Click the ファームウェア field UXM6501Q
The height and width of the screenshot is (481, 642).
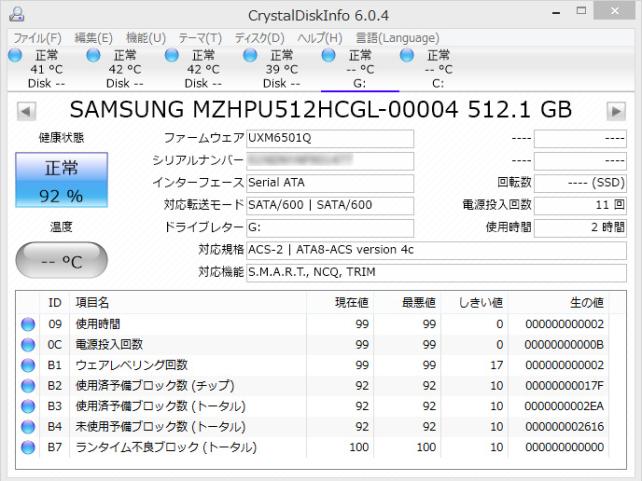pyautogui.click(x=329, y=138)
